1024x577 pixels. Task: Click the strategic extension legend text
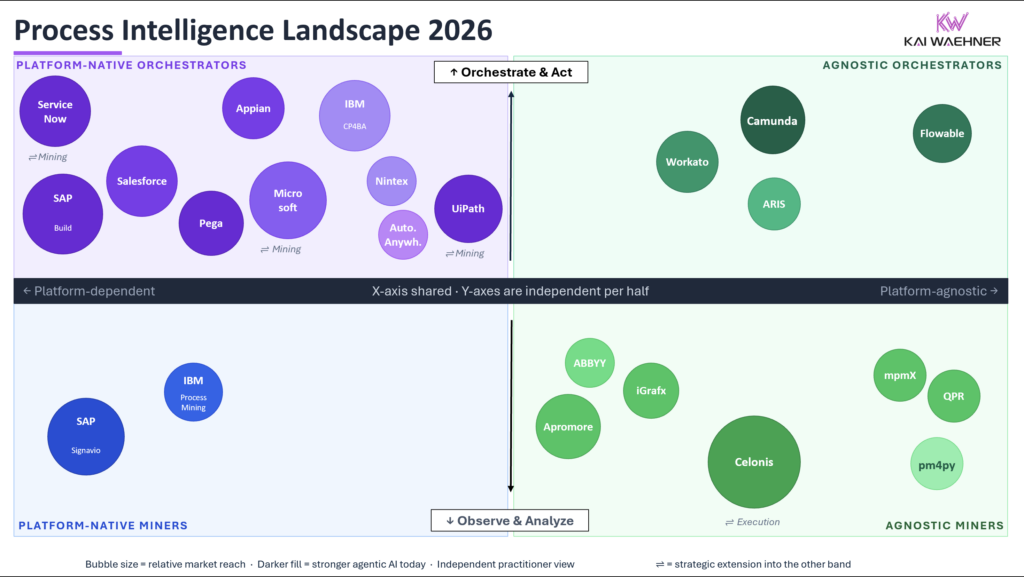pos(753,564)
